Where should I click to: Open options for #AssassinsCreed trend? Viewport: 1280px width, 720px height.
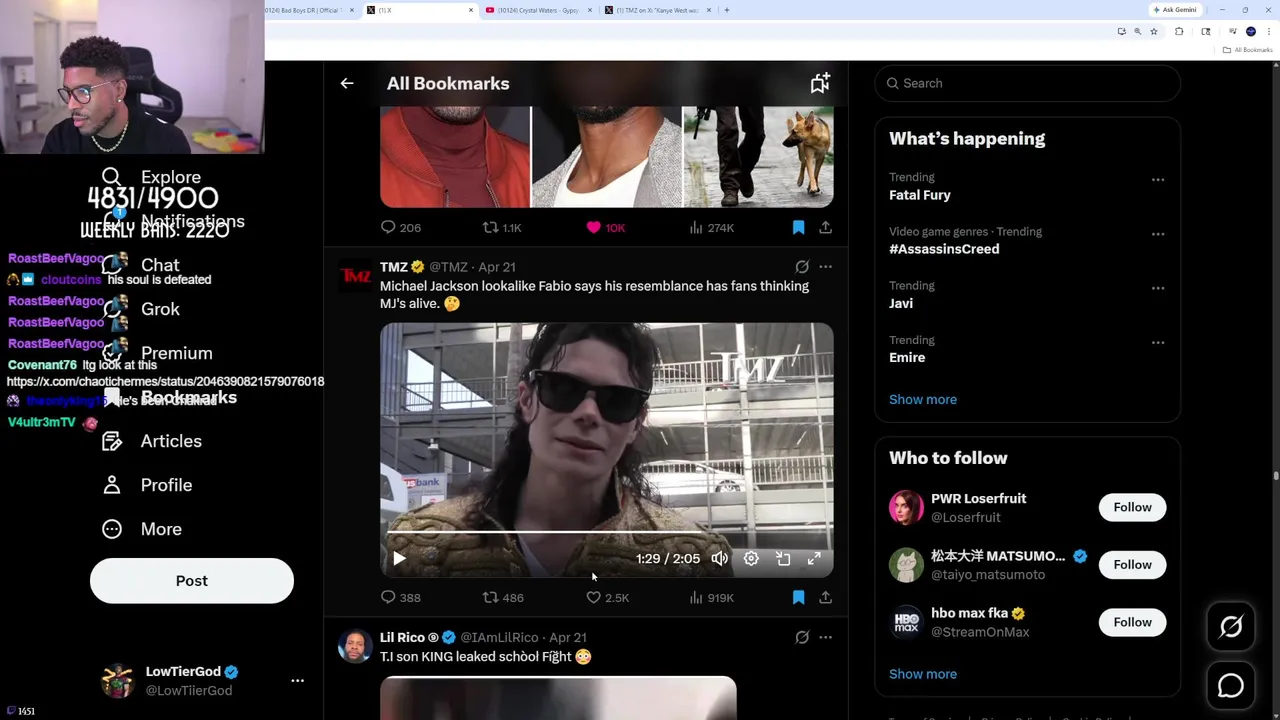point(1158,234)
